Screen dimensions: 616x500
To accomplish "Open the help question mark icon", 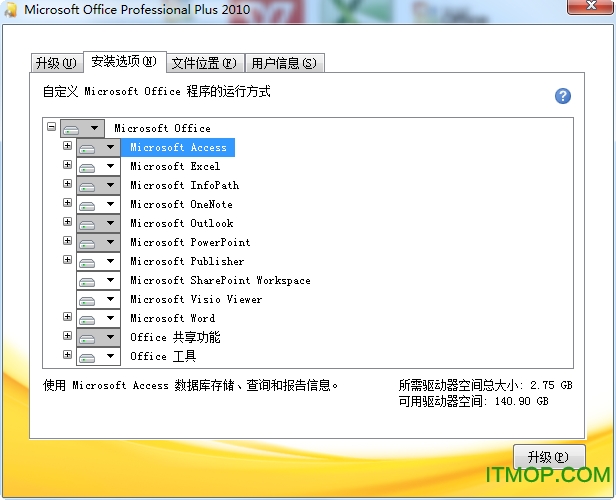I will coord(563,96).
